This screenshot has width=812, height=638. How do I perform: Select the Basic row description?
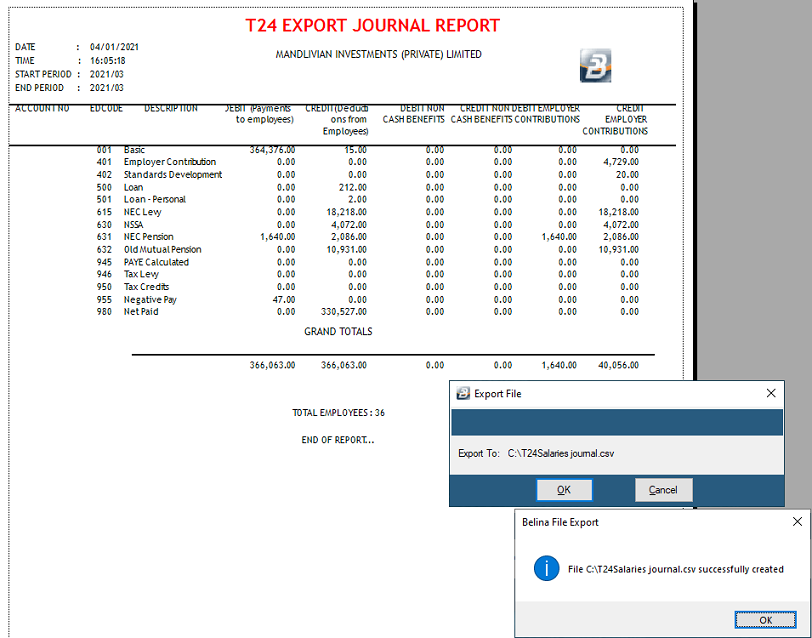(x=134, y=150)
